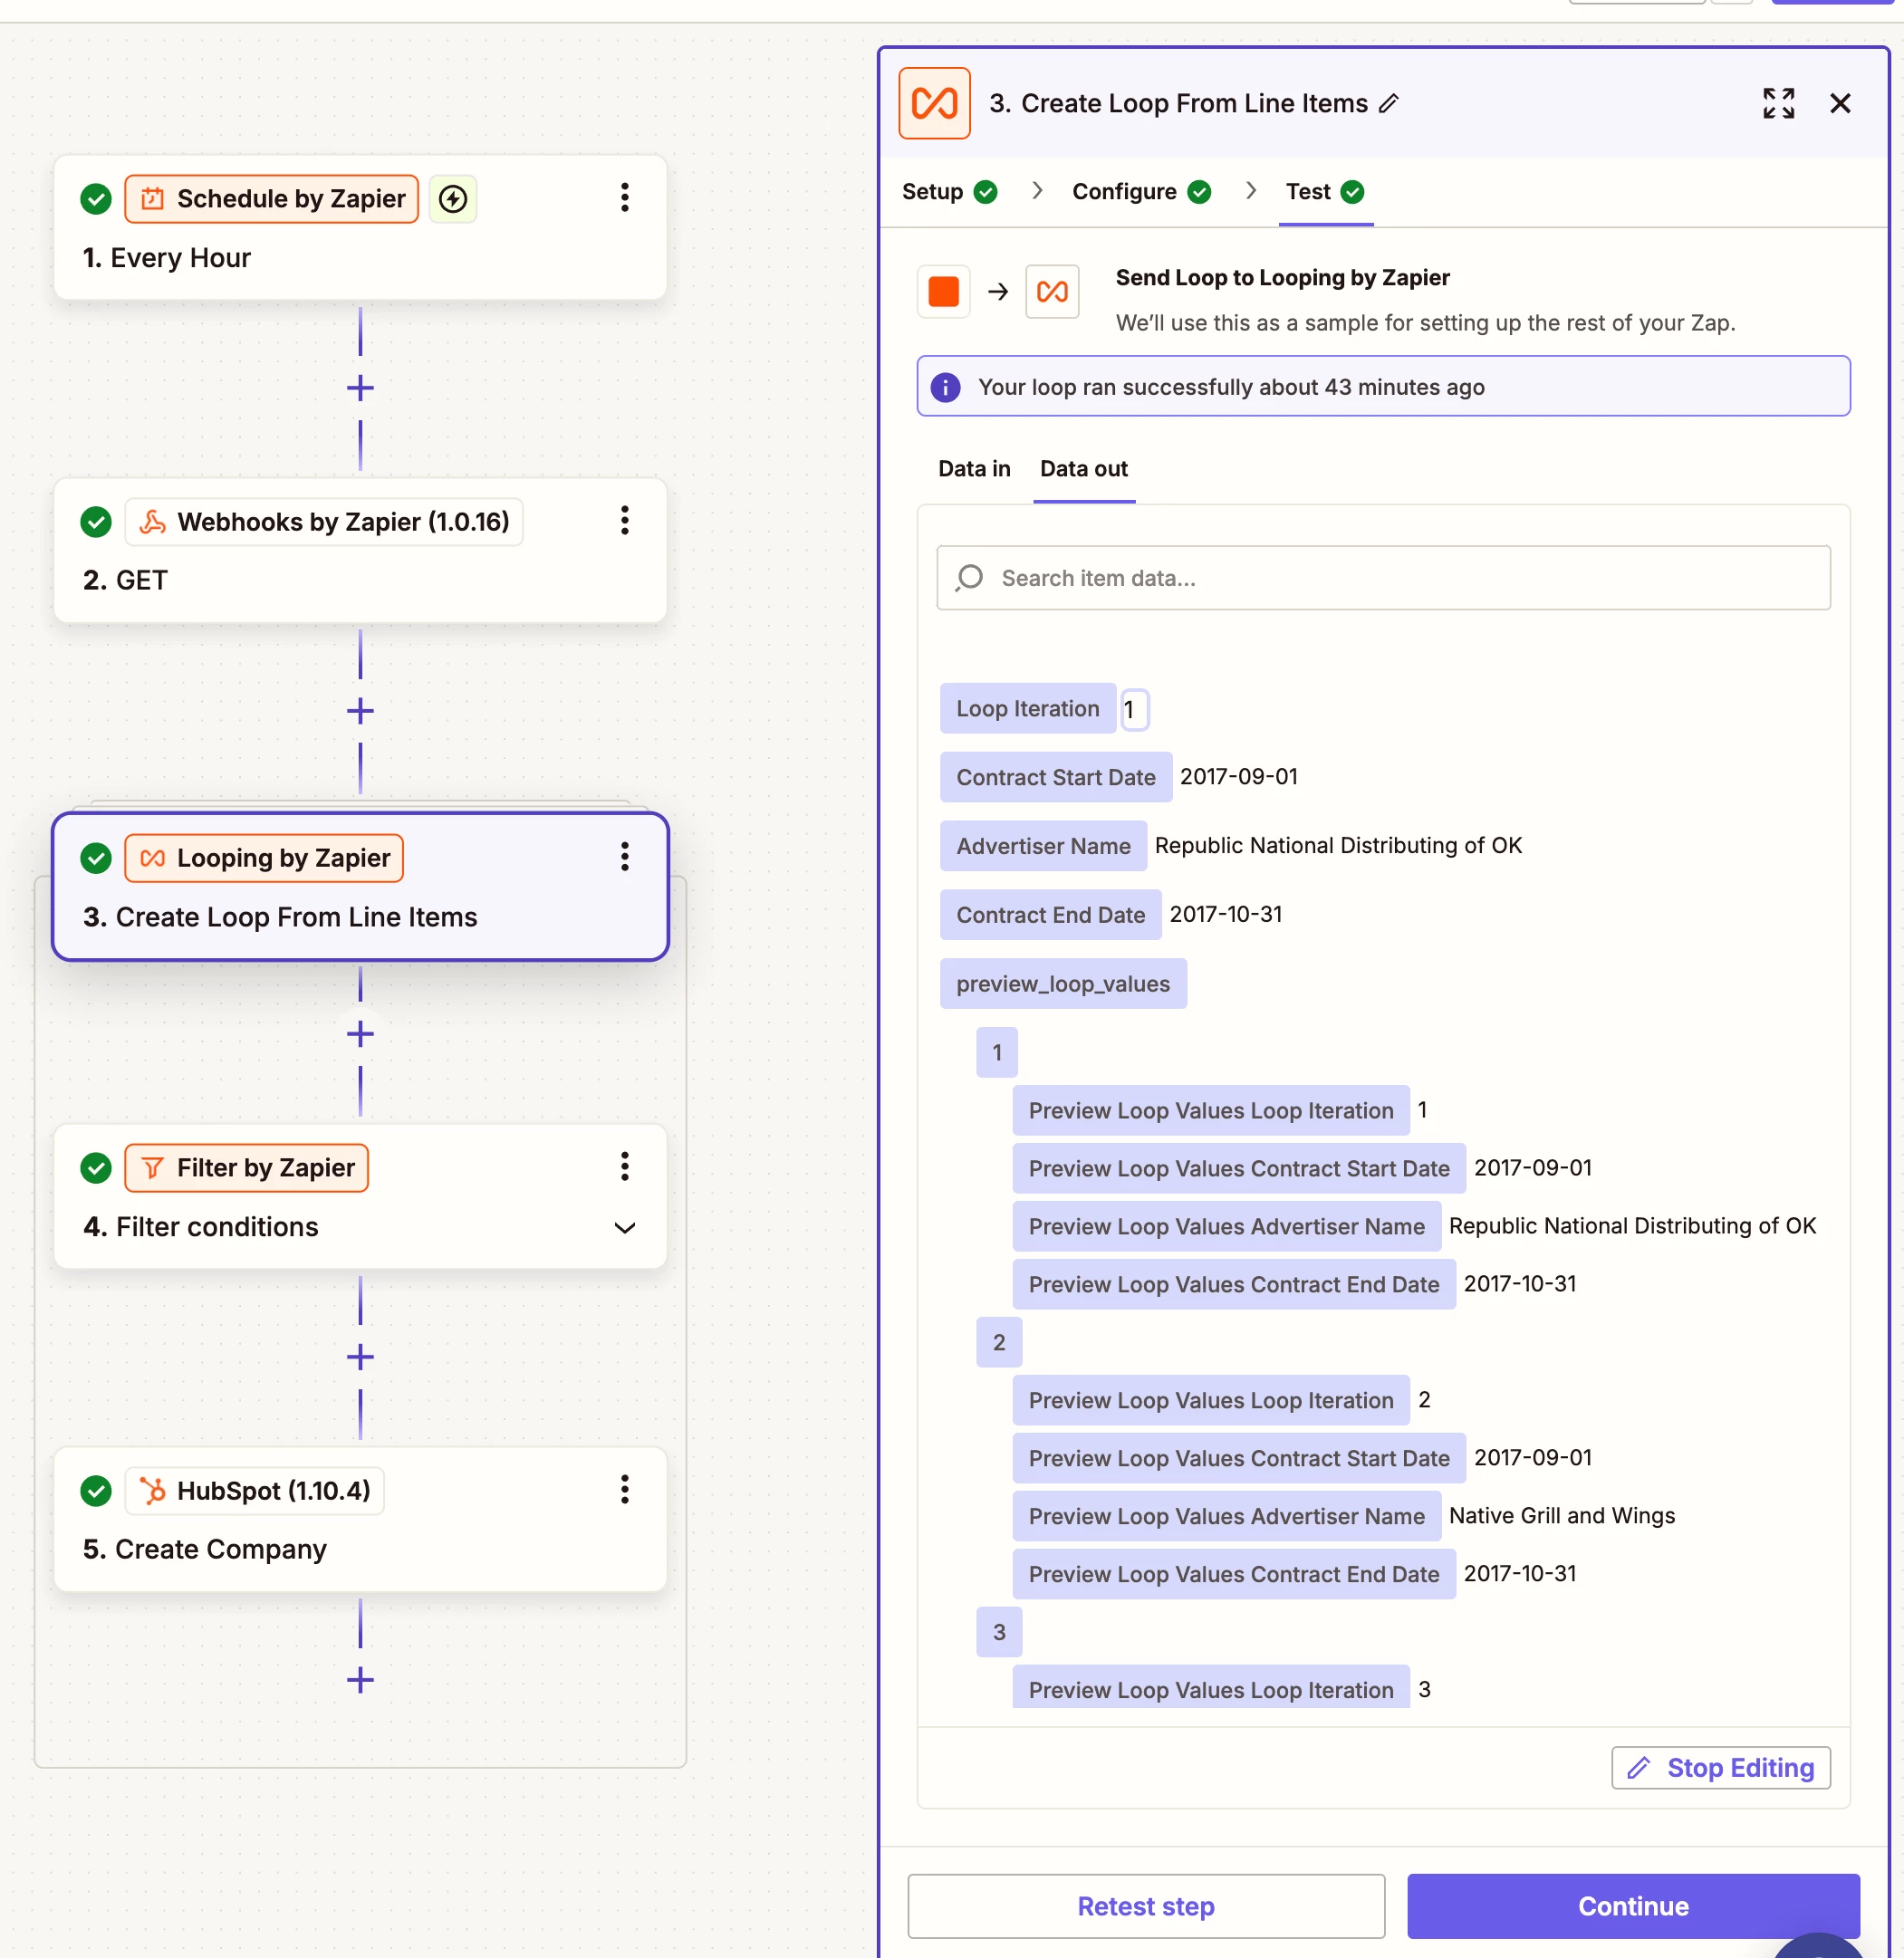Click preview loop values group 2 chip

pos(998,1343)
